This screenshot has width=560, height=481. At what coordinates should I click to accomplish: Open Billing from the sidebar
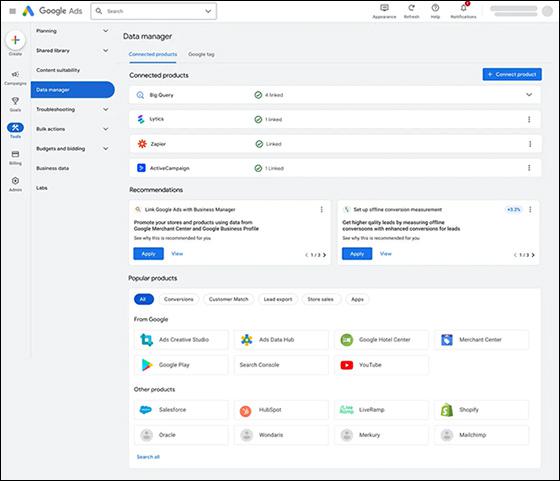click(15, 157)
